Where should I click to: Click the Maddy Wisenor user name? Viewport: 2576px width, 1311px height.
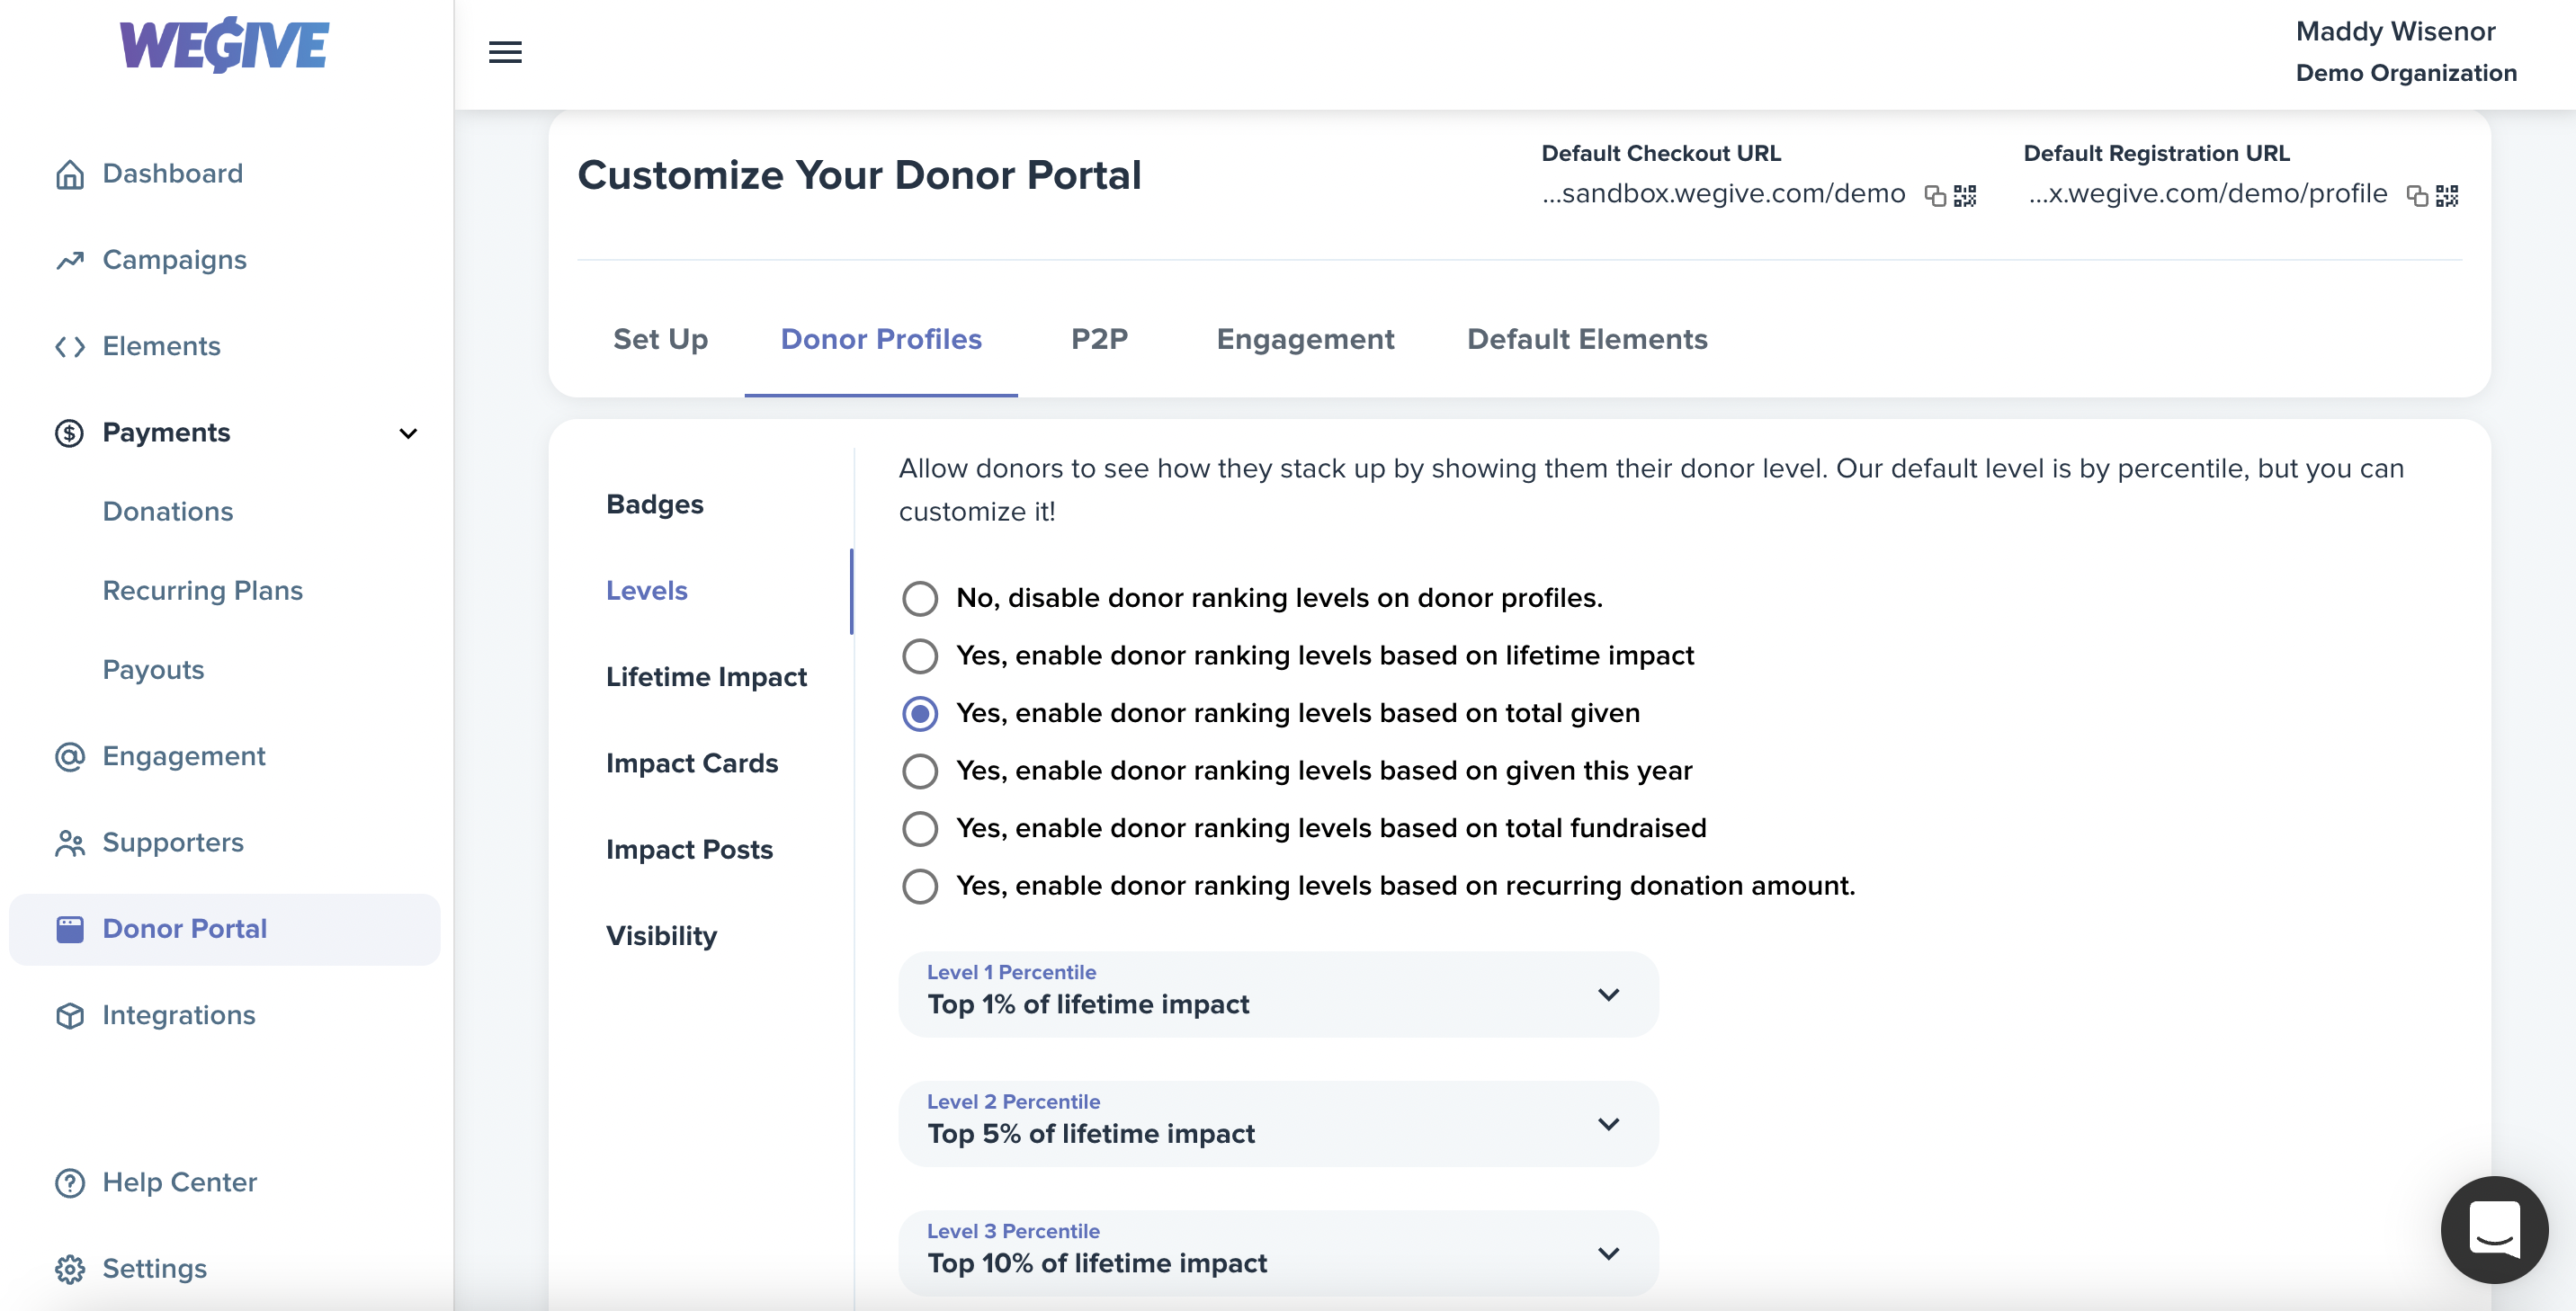2395,32
